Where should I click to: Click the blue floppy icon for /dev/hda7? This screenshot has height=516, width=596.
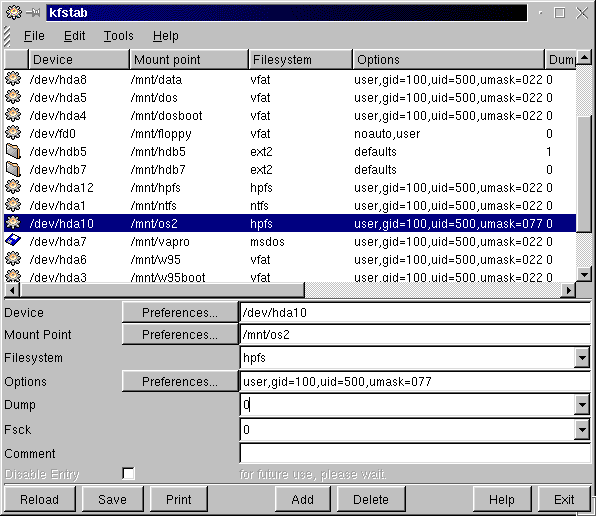(x=13, y=241)
